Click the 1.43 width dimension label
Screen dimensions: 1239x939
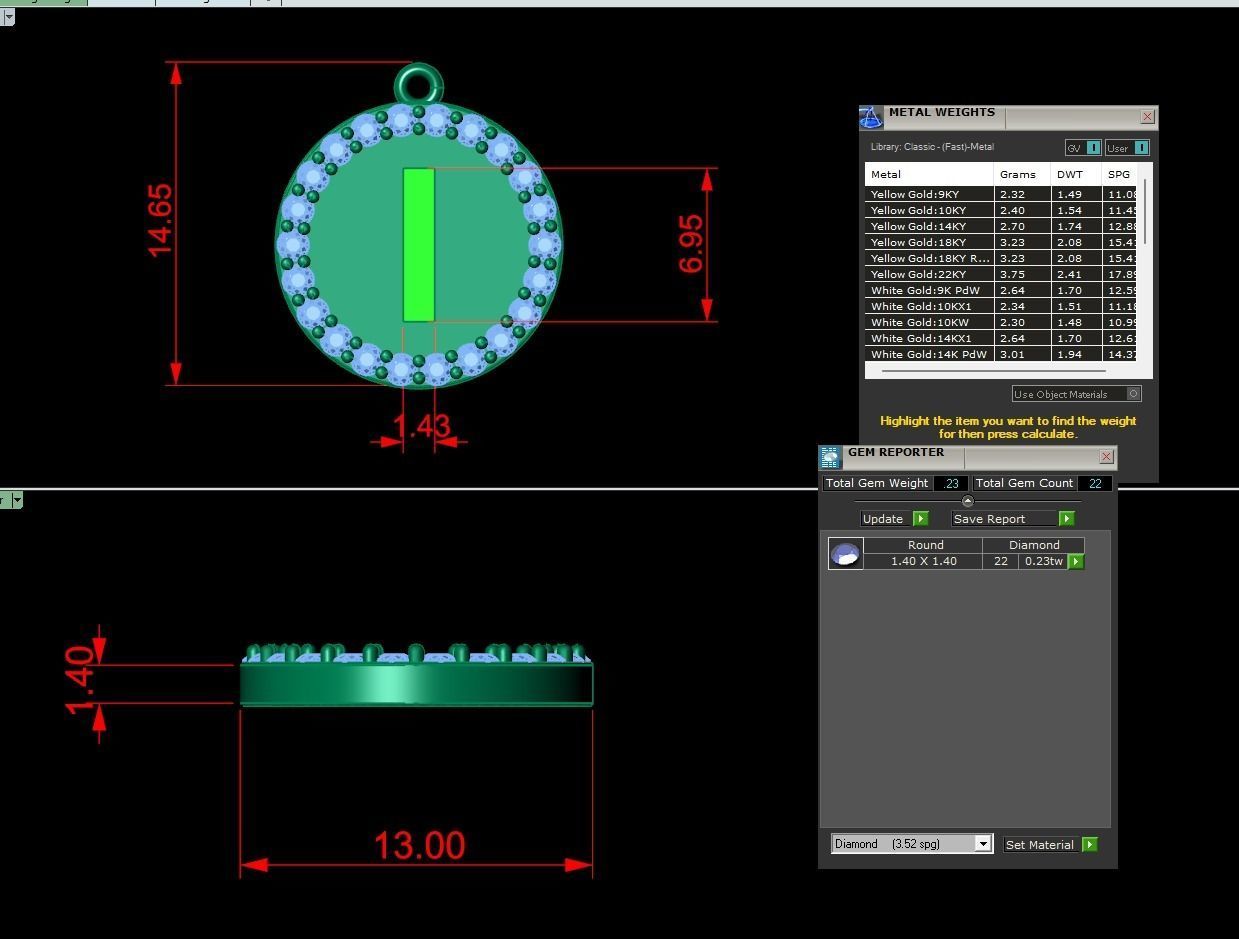pyautogui.click(x=421, y=427)
